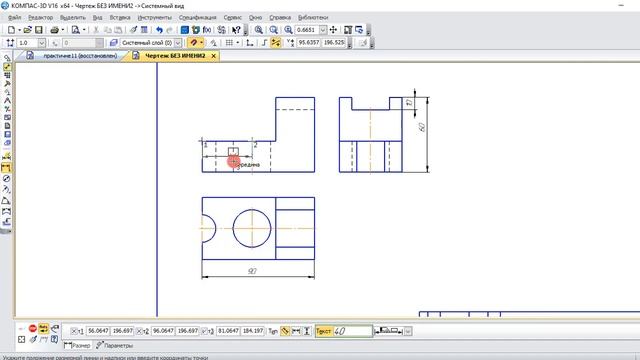
Task: Undo the last action
Action: (159, 30)
